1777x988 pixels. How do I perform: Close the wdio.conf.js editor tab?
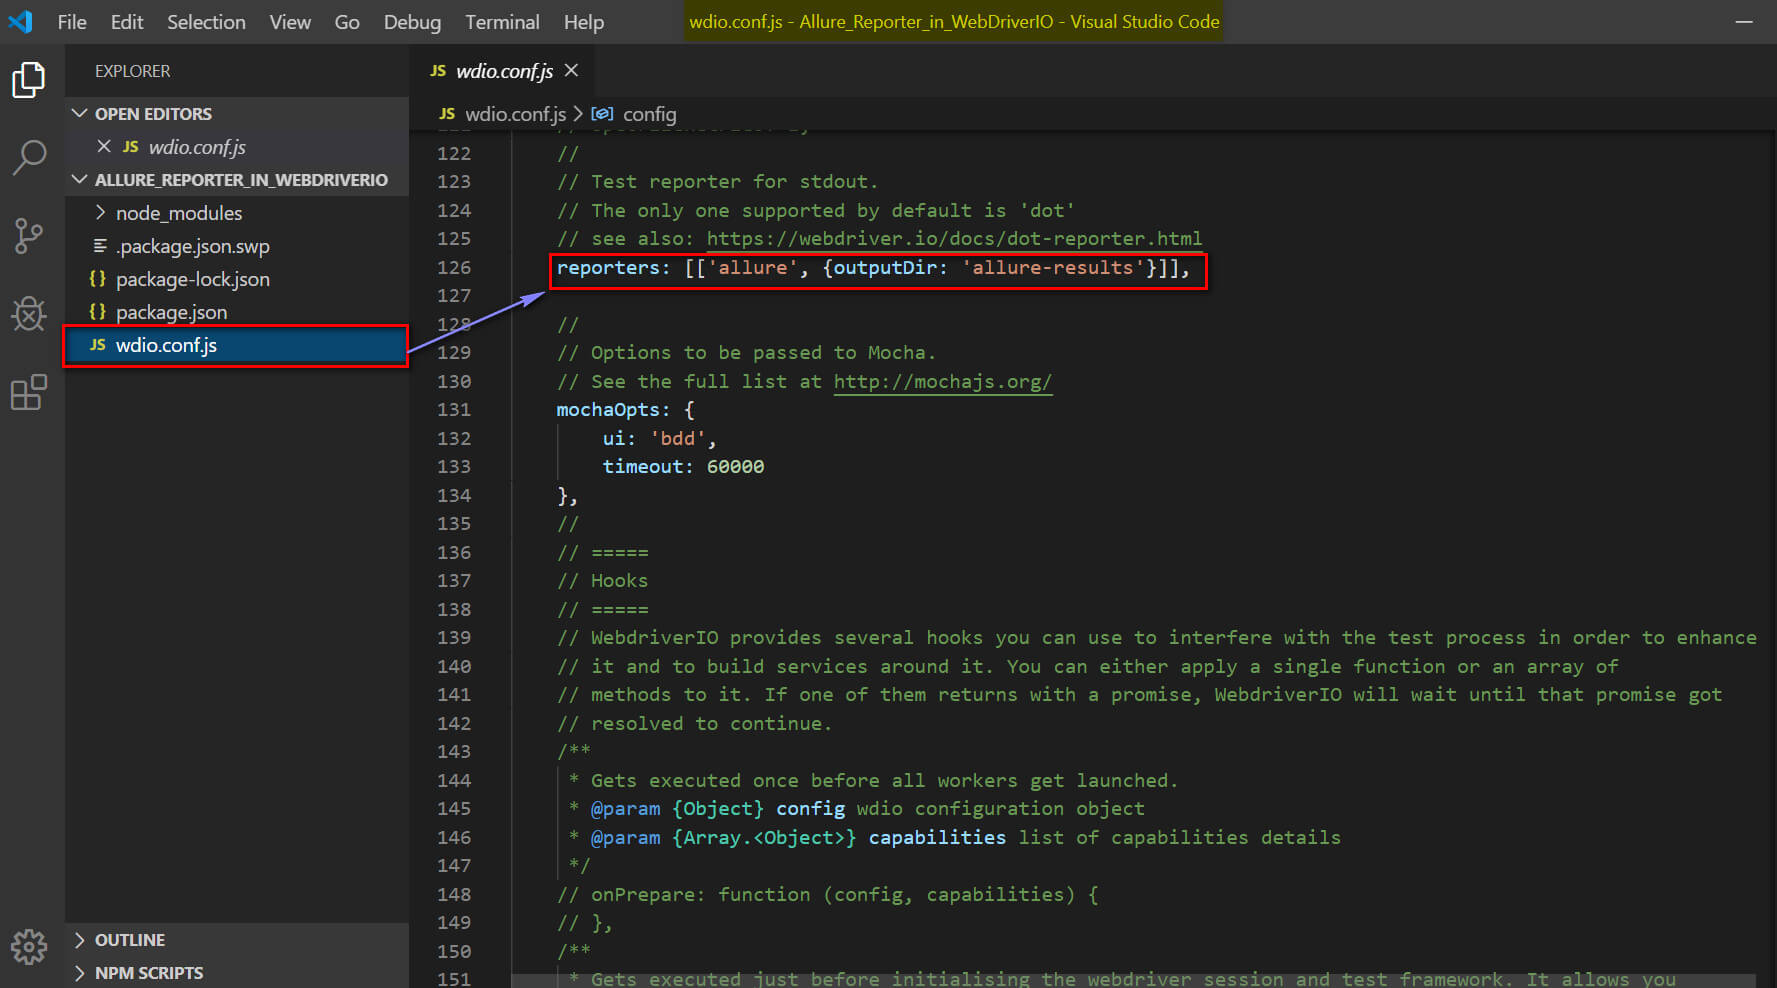click(x=571, y=70)
